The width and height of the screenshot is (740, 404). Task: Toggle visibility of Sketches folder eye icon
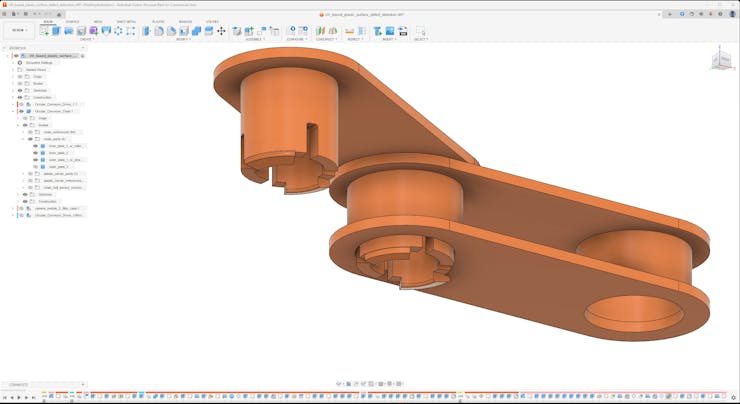click(x=20, y=90)
